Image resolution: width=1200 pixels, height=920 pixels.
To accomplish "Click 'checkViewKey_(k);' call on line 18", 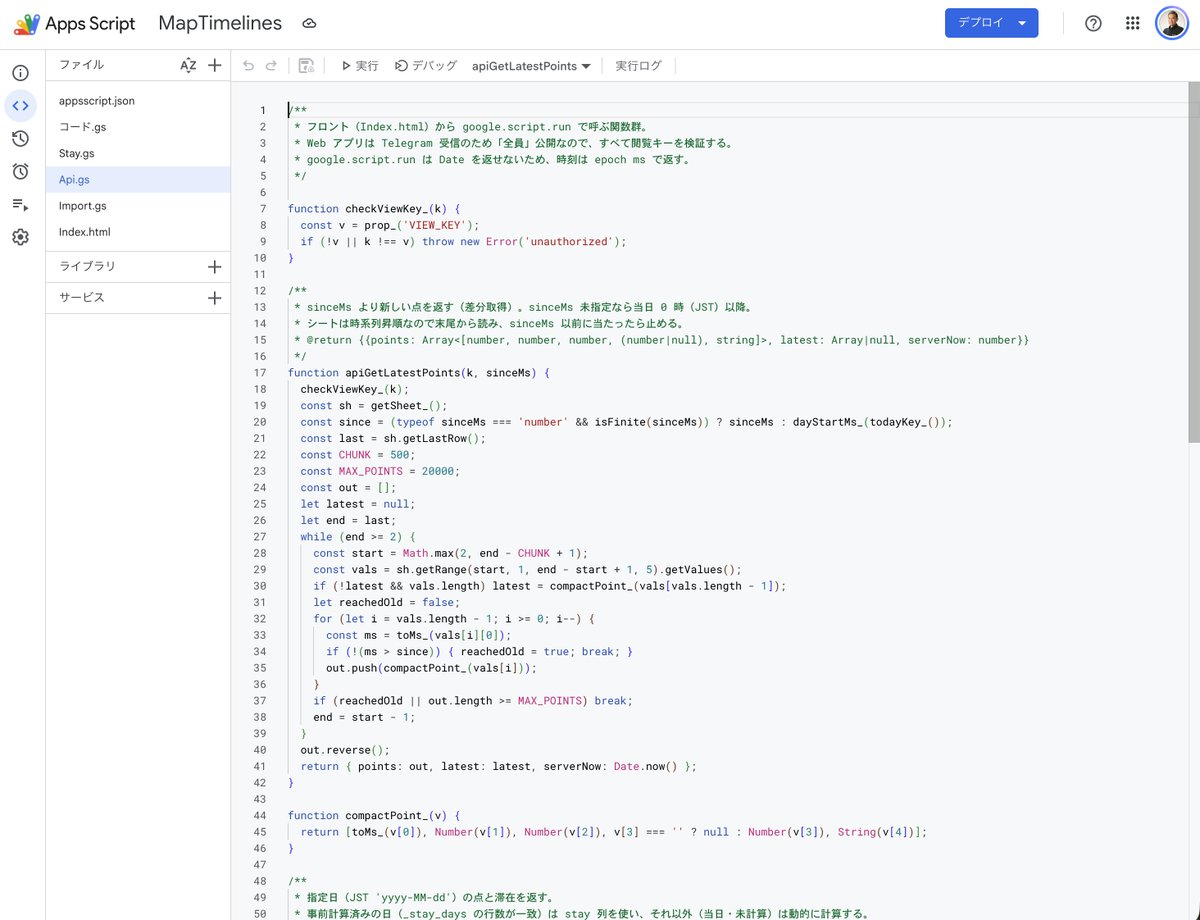I will (x=354, y=389).
